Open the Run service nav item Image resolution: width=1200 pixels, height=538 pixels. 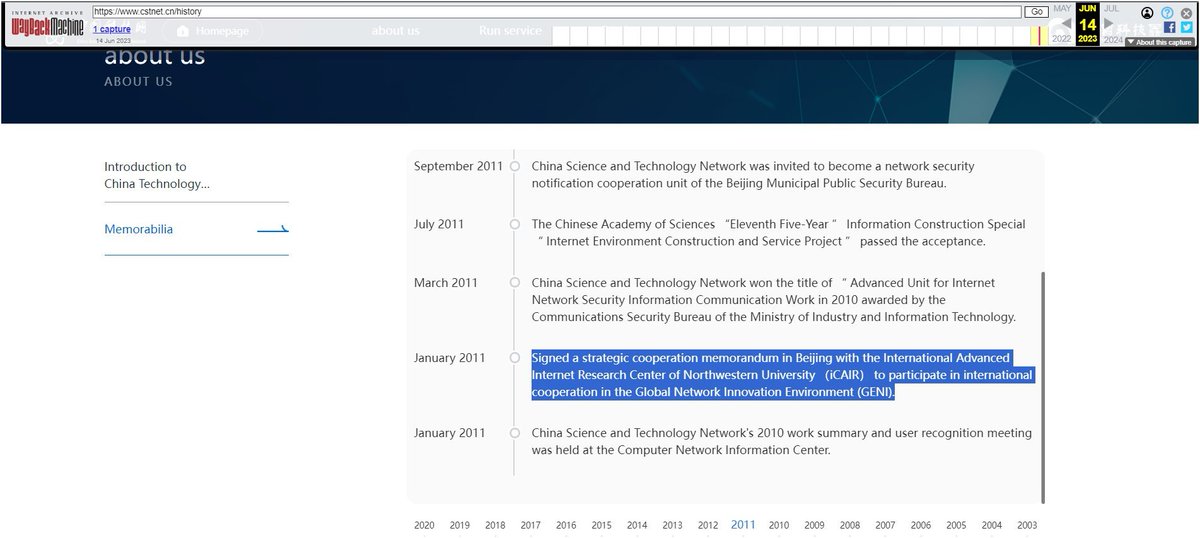point(510,31)
